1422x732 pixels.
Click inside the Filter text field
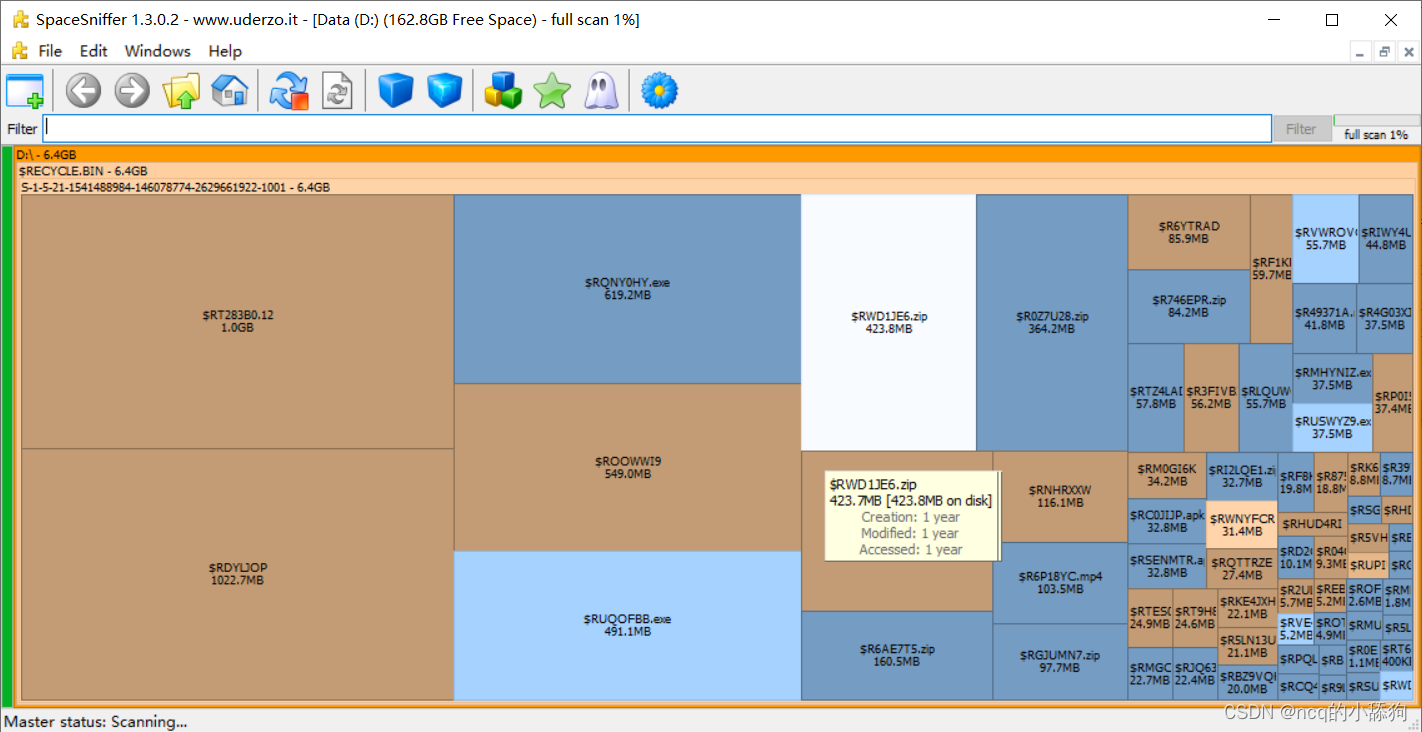657,128
